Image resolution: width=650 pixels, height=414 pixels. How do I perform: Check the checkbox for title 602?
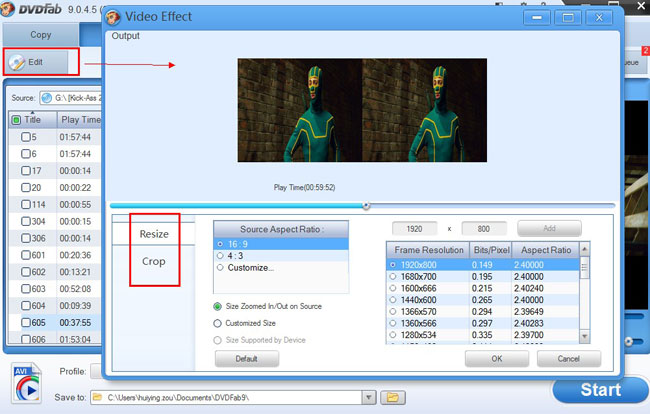(x=26, y=272)
